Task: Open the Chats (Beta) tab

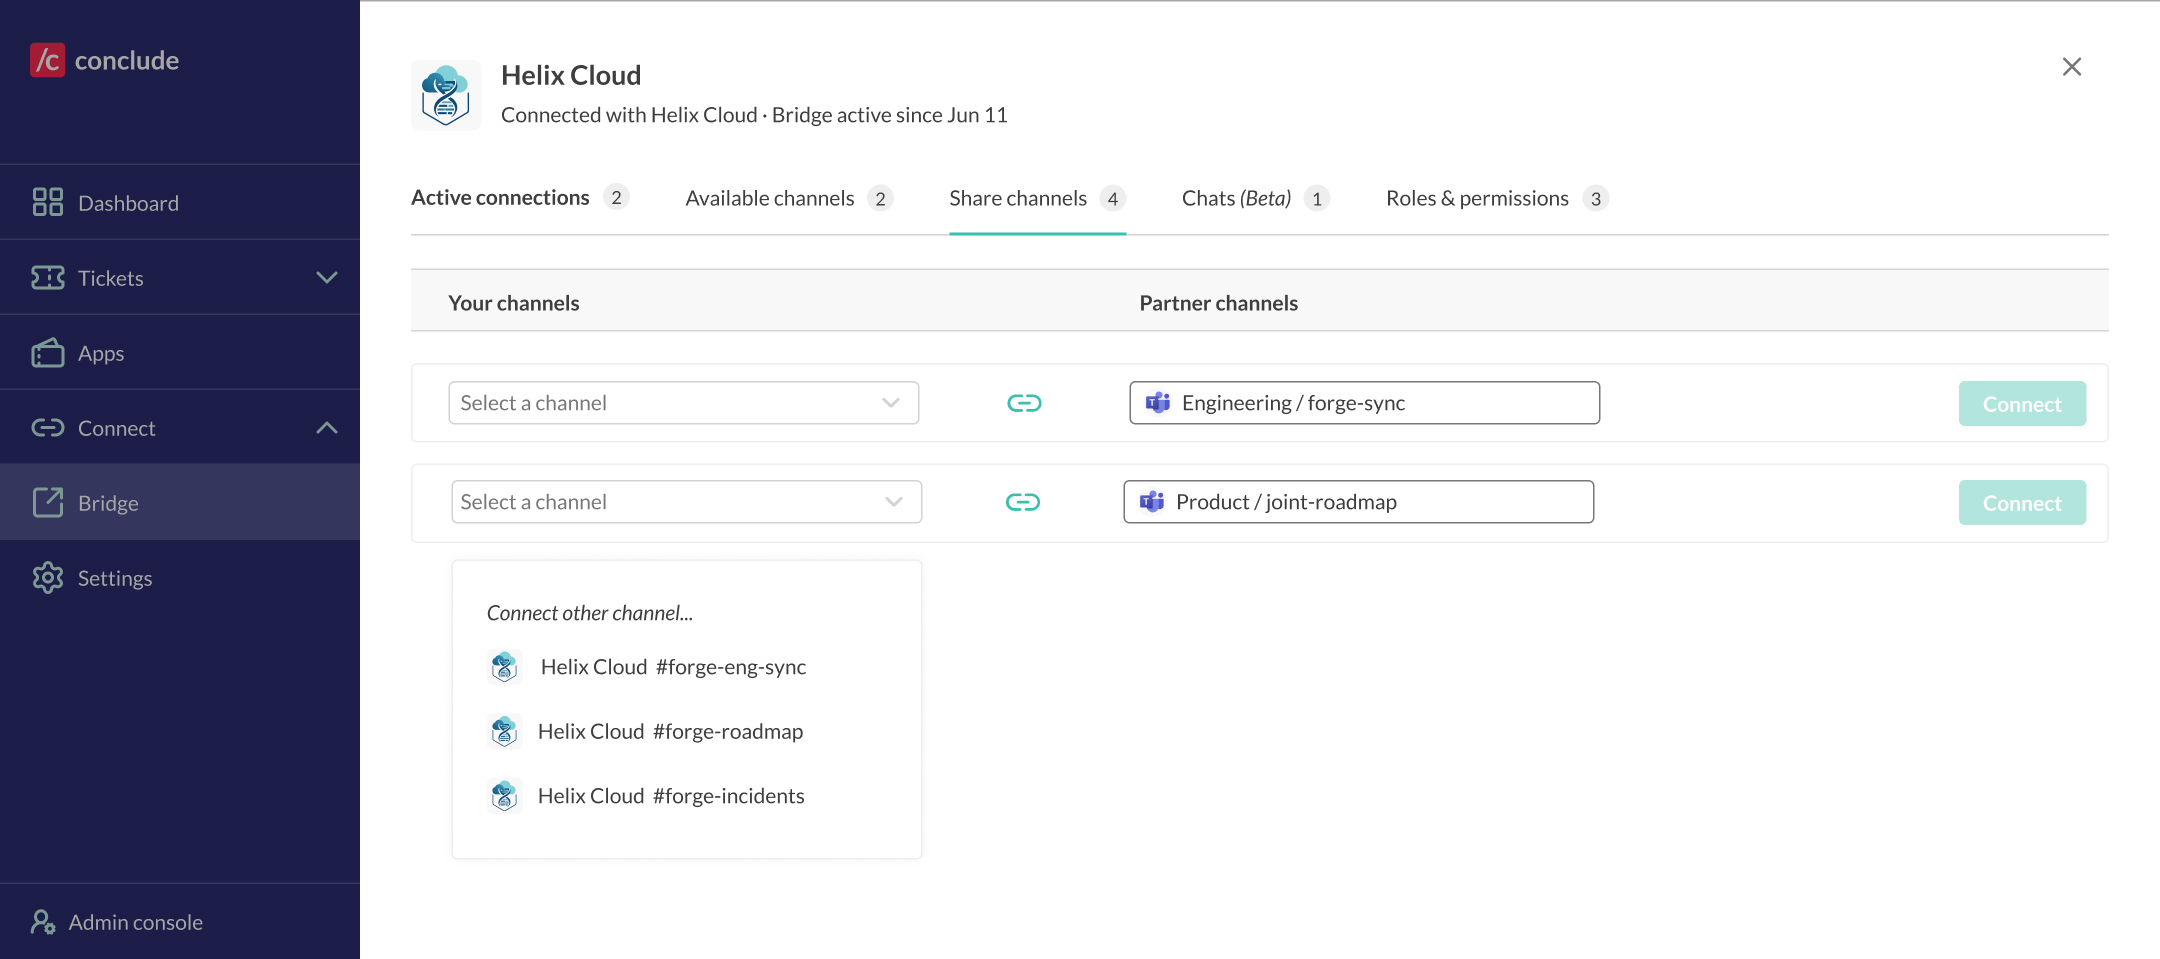Action: coord(1256,198)
